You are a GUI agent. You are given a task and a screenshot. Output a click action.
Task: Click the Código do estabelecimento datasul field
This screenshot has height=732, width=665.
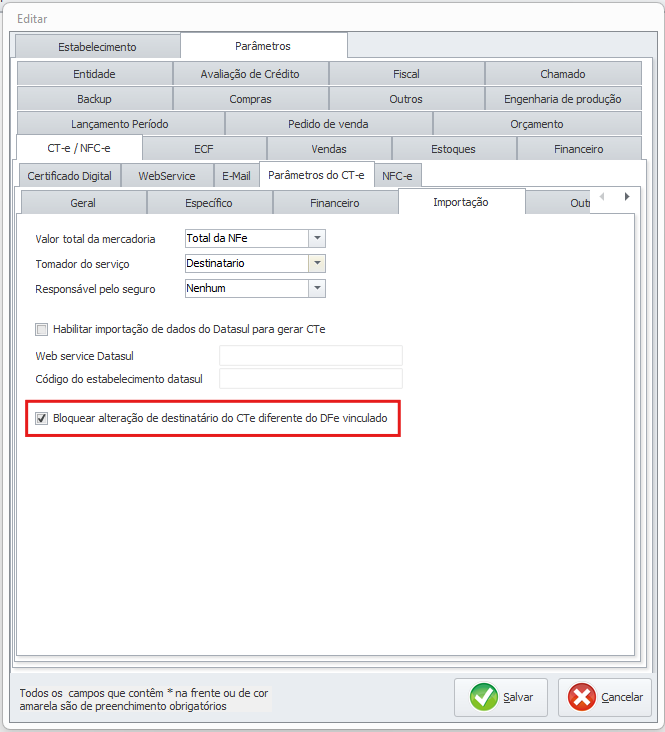[x=310, y=378]
